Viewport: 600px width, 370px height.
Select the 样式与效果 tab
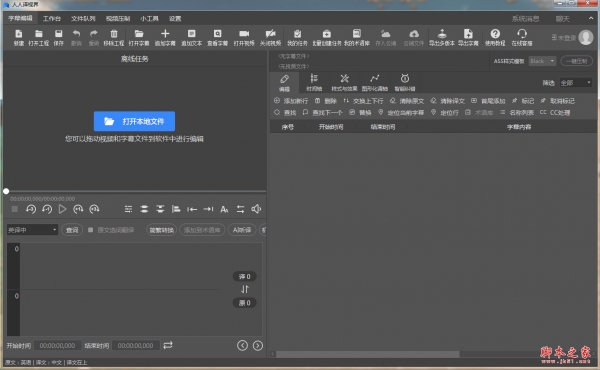click(344, 83)
